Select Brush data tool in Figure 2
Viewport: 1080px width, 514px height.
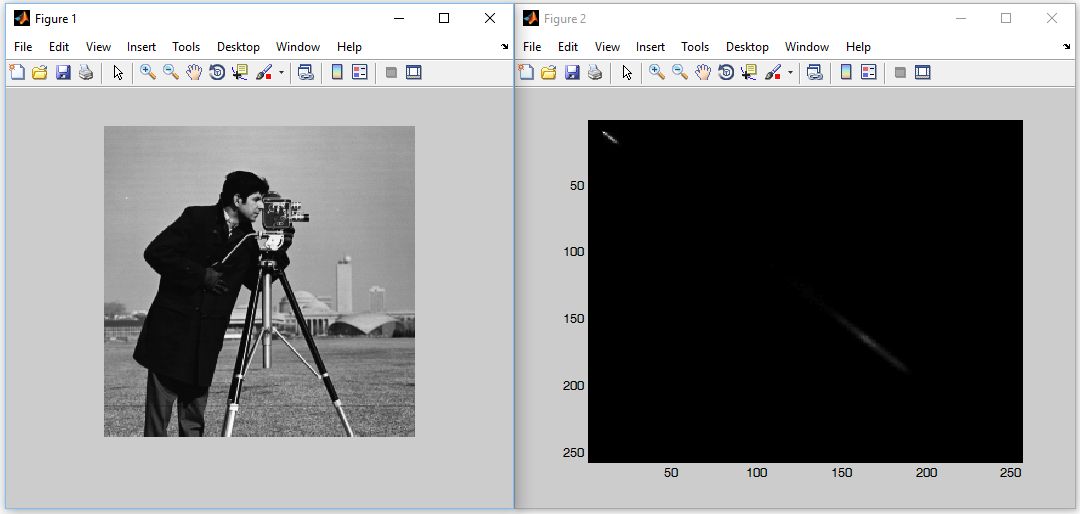point(773,72)
